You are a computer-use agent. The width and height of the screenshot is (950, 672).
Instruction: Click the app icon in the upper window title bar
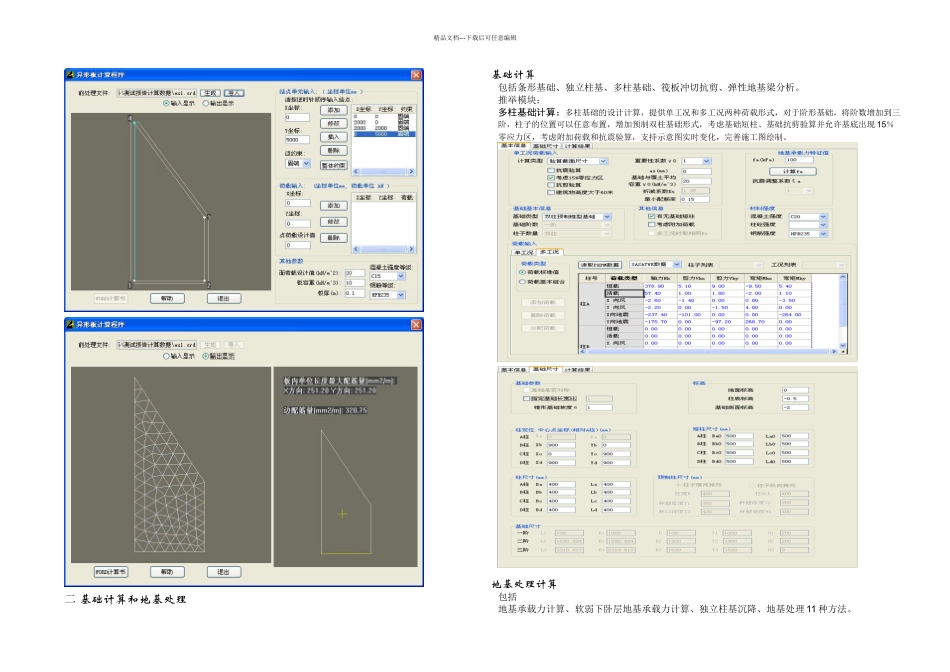pyautogui.click(x=71, y=75)
